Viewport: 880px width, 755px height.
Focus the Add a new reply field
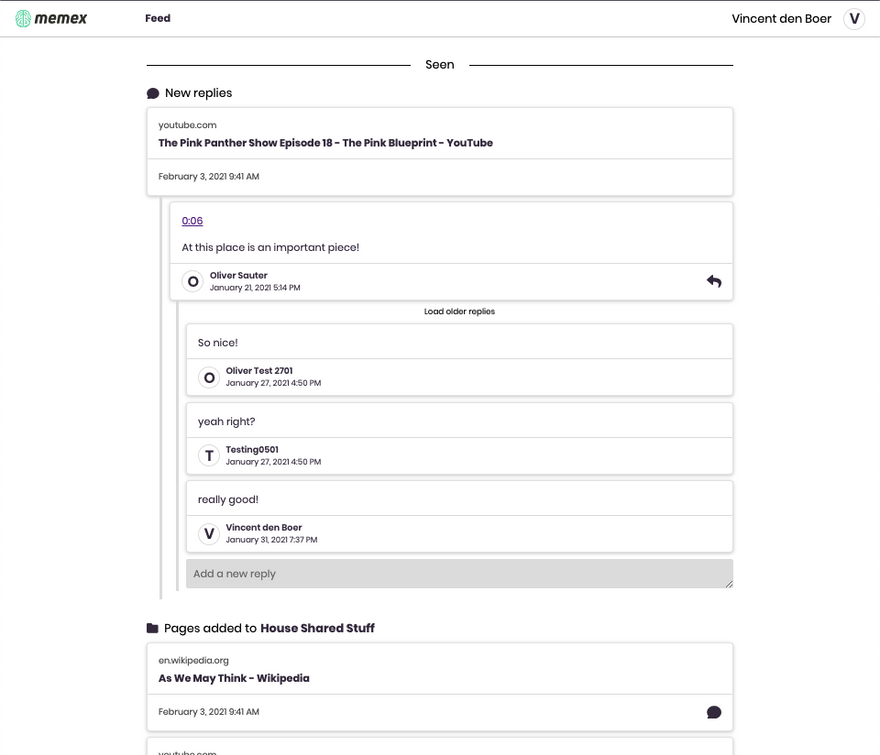coord(458,574)
